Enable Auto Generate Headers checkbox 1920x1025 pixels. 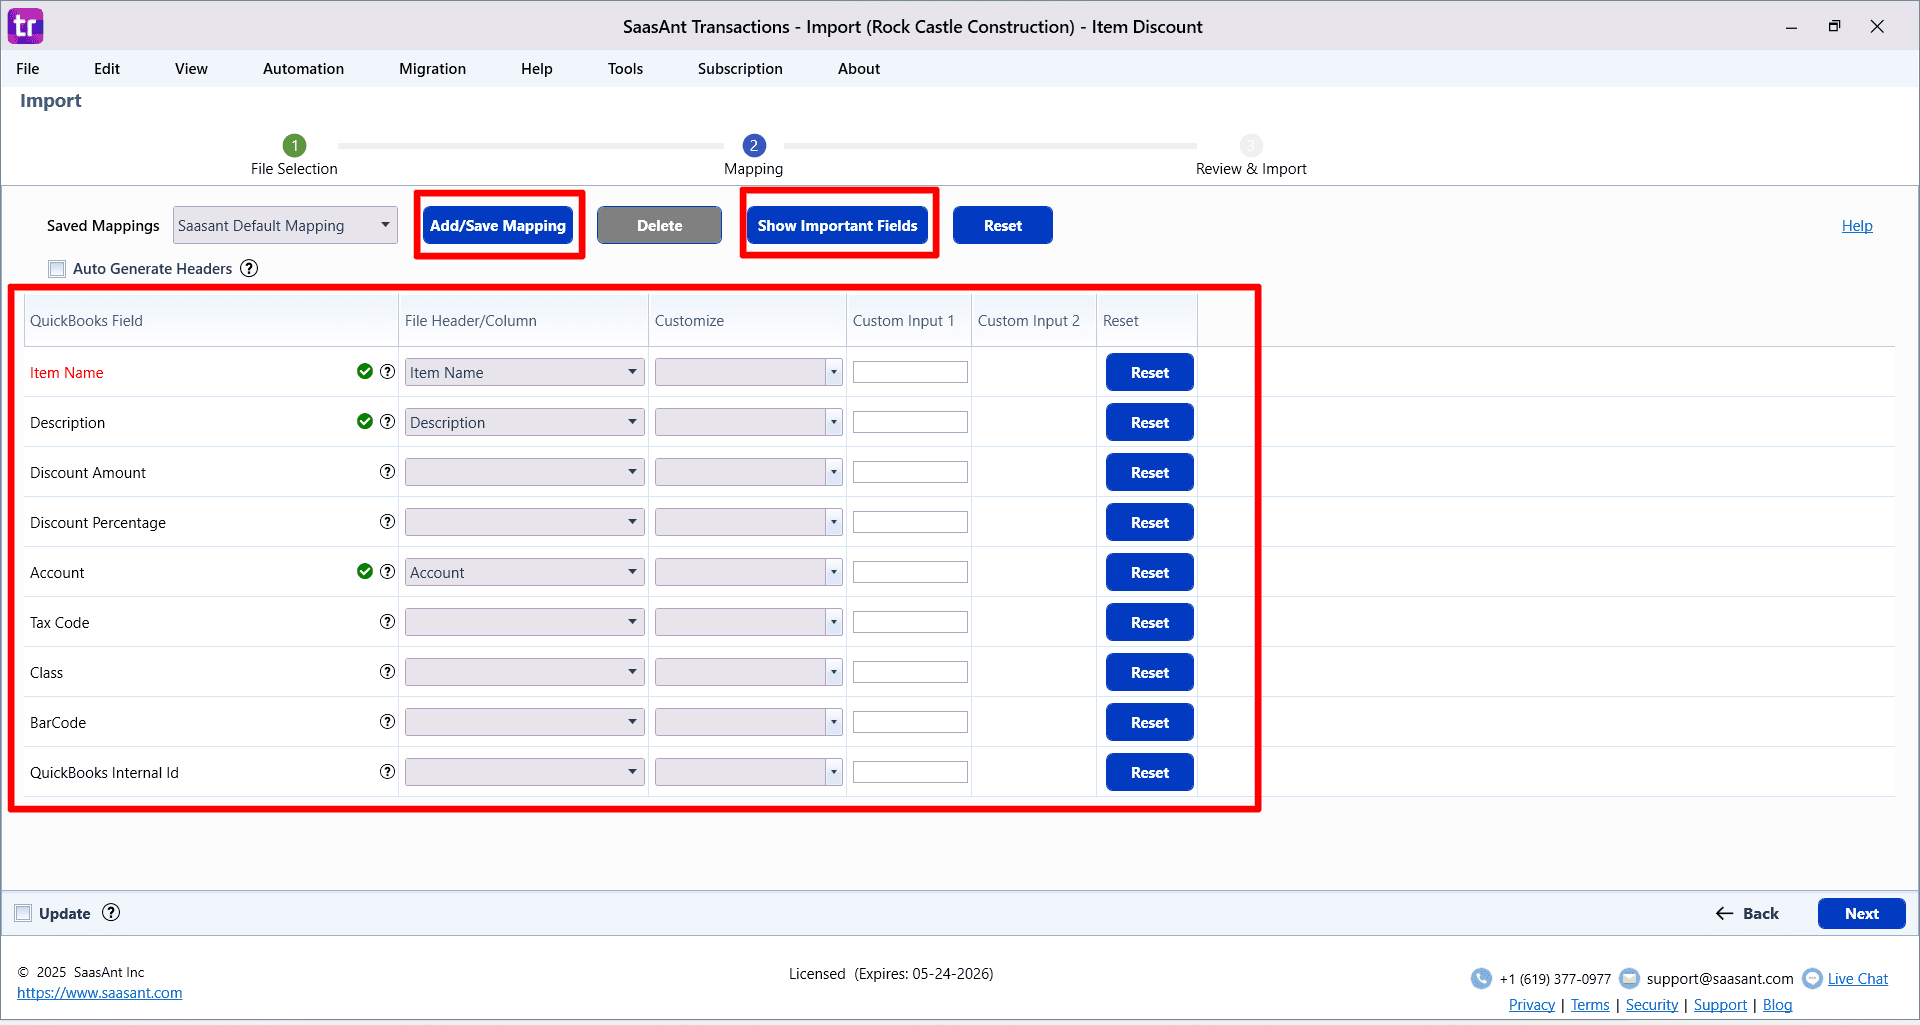click(57, 268)
